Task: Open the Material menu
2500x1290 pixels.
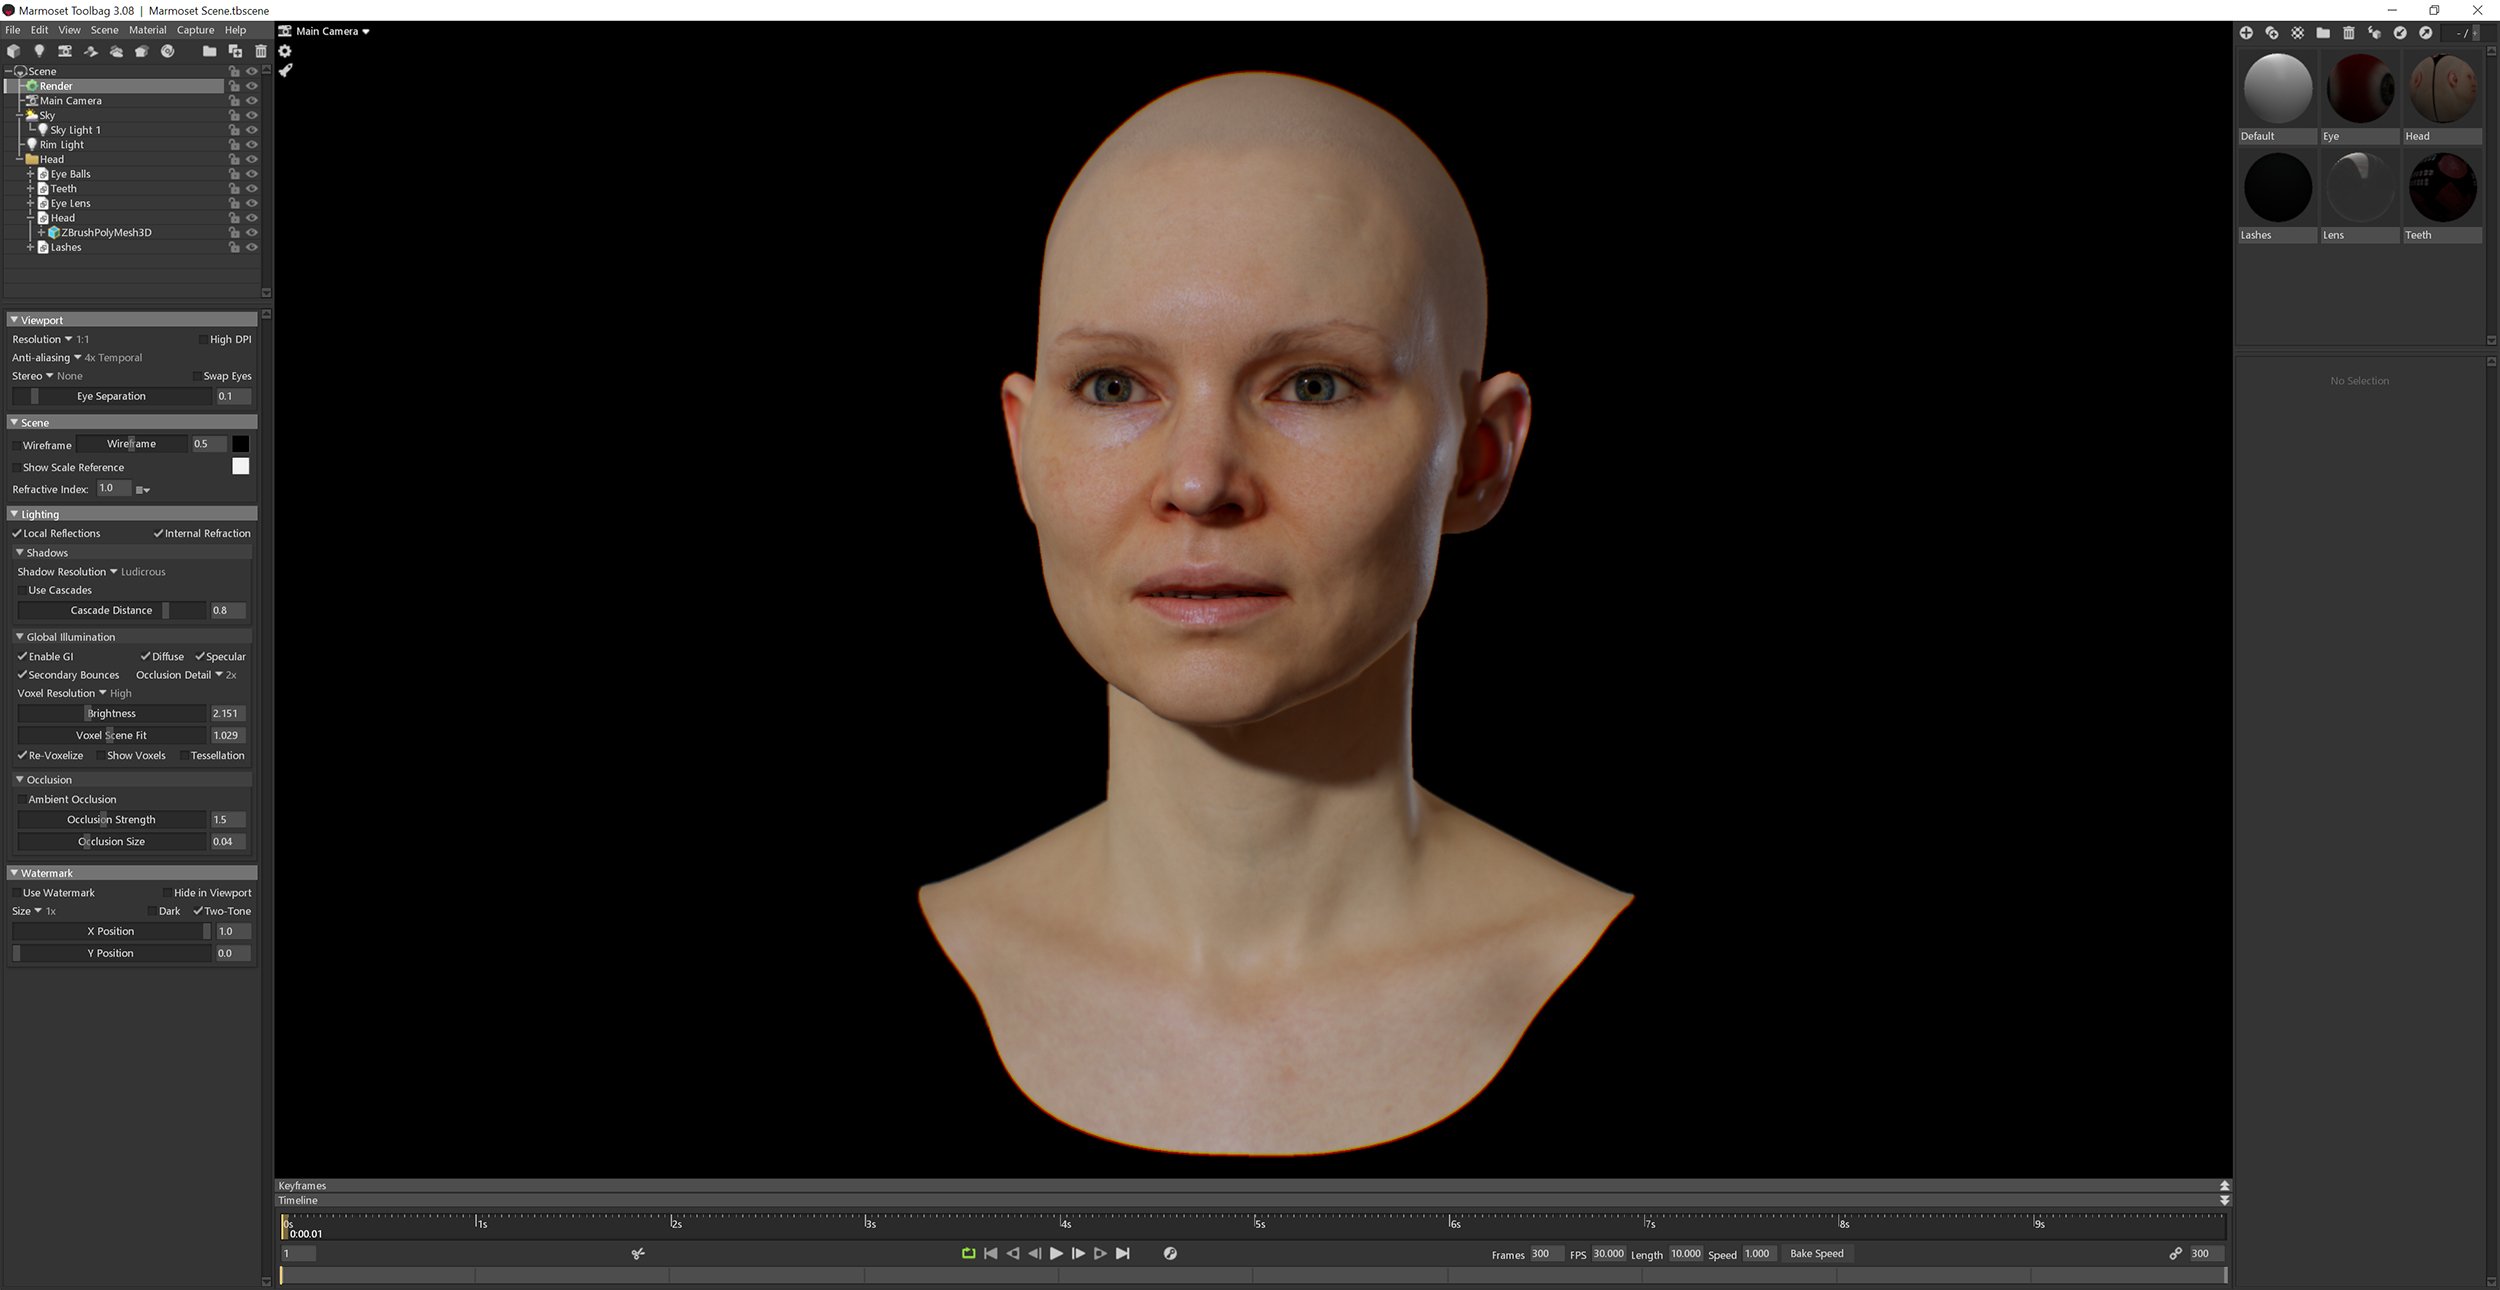Action: 148,30
